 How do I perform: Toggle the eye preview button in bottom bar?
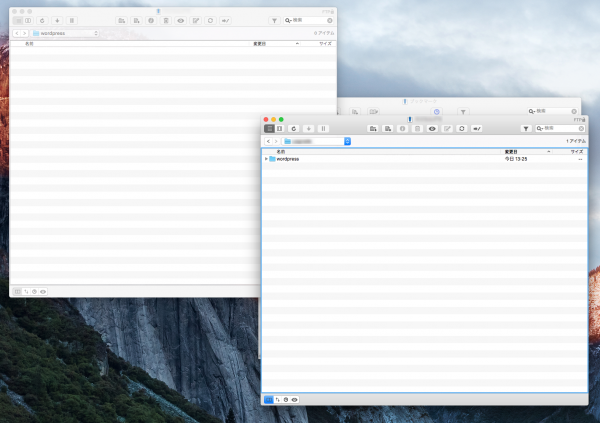[294, 400]
